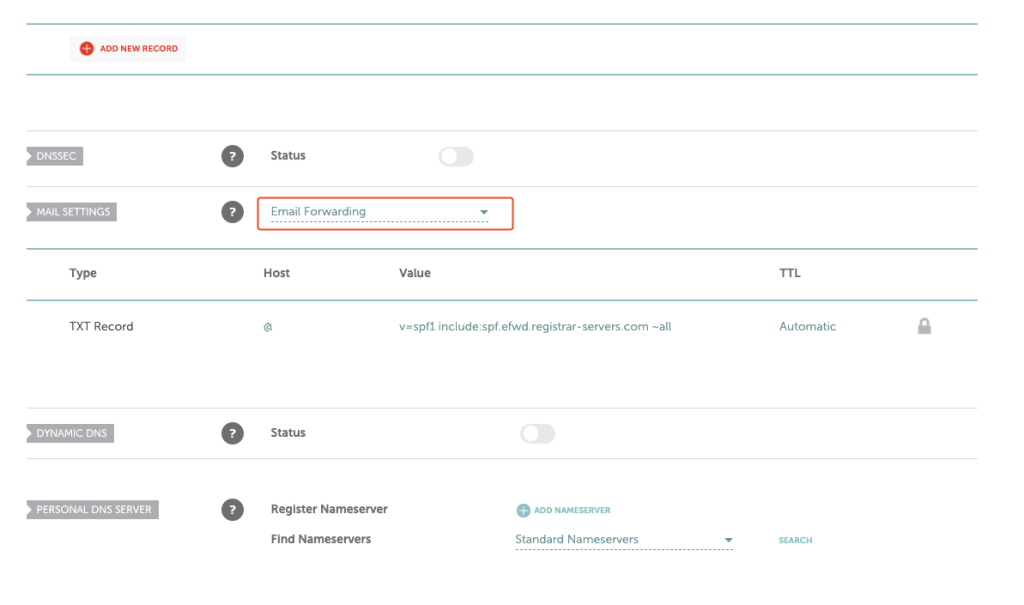Enable the DNSSEC status toggle

tap(456, 156)
